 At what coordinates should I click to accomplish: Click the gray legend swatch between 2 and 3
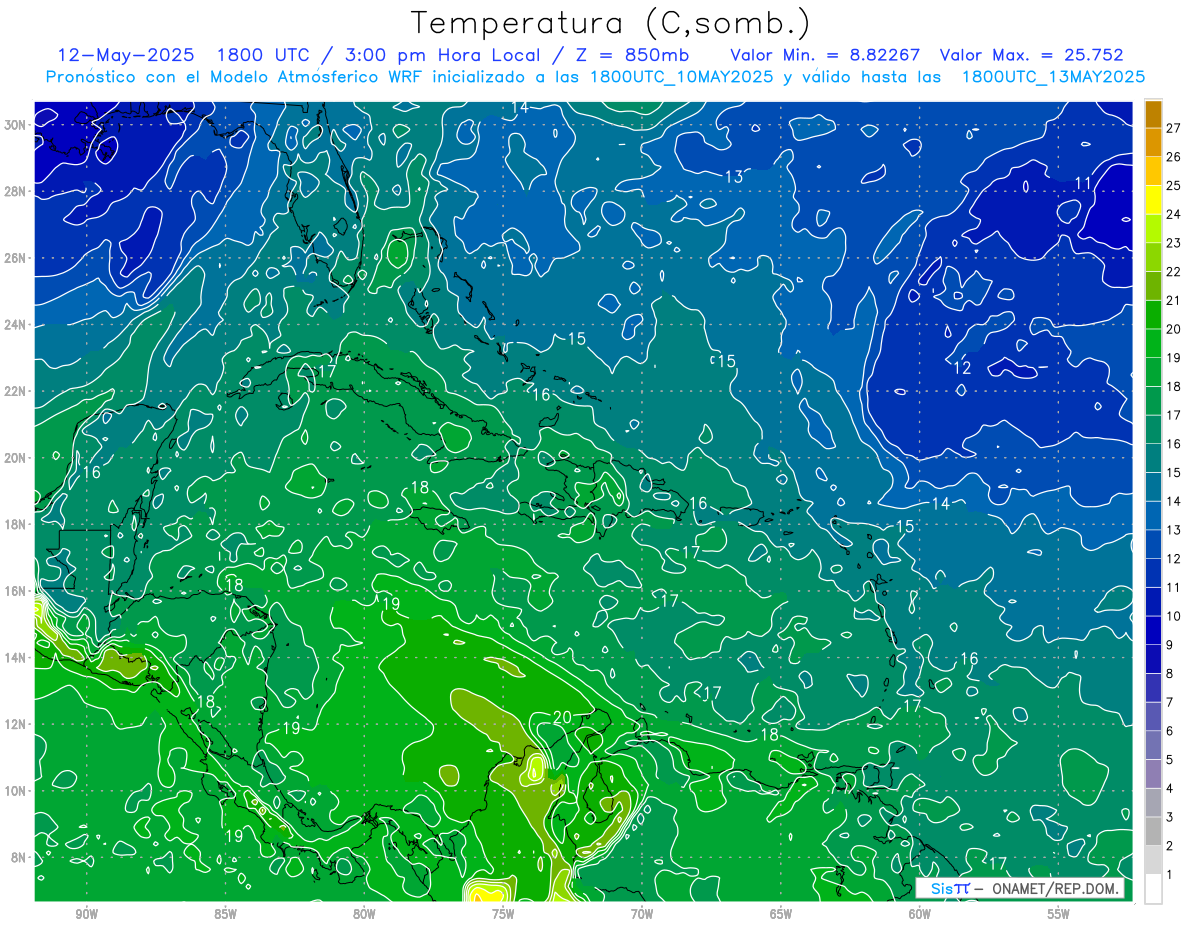1153,832
